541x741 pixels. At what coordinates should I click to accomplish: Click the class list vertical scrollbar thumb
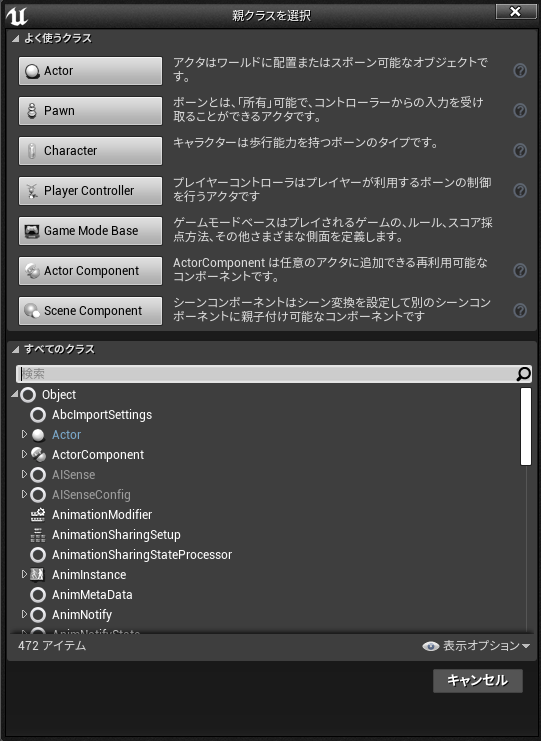click(525, 427)
